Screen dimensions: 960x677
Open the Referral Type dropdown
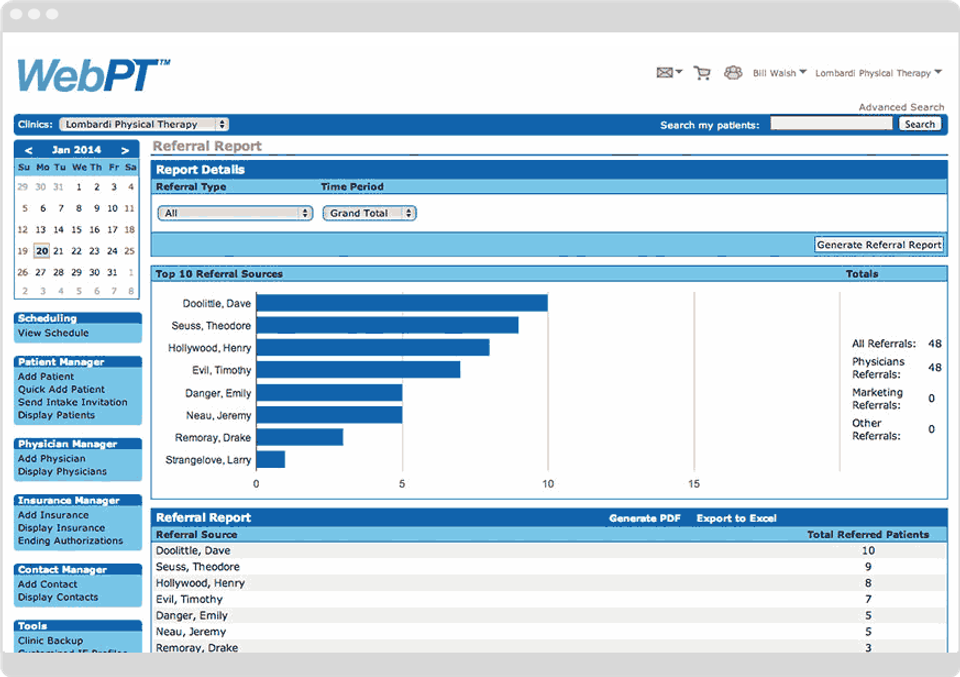pyautogui.click(x=236, y=213)
